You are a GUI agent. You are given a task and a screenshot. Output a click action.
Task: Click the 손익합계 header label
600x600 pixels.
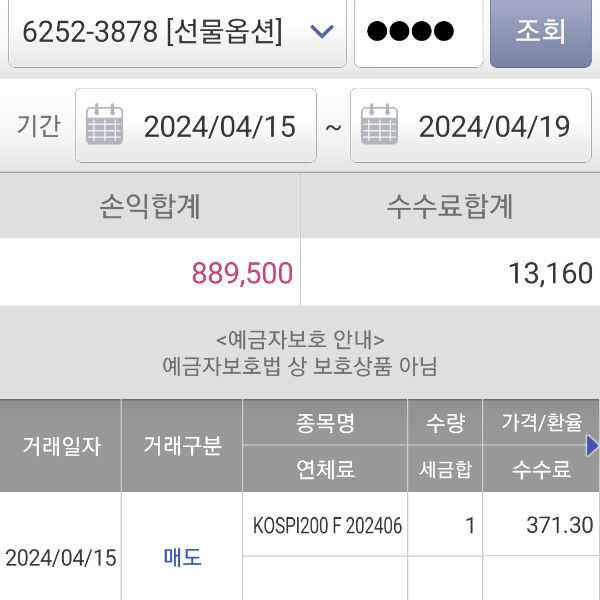(150, 206)
